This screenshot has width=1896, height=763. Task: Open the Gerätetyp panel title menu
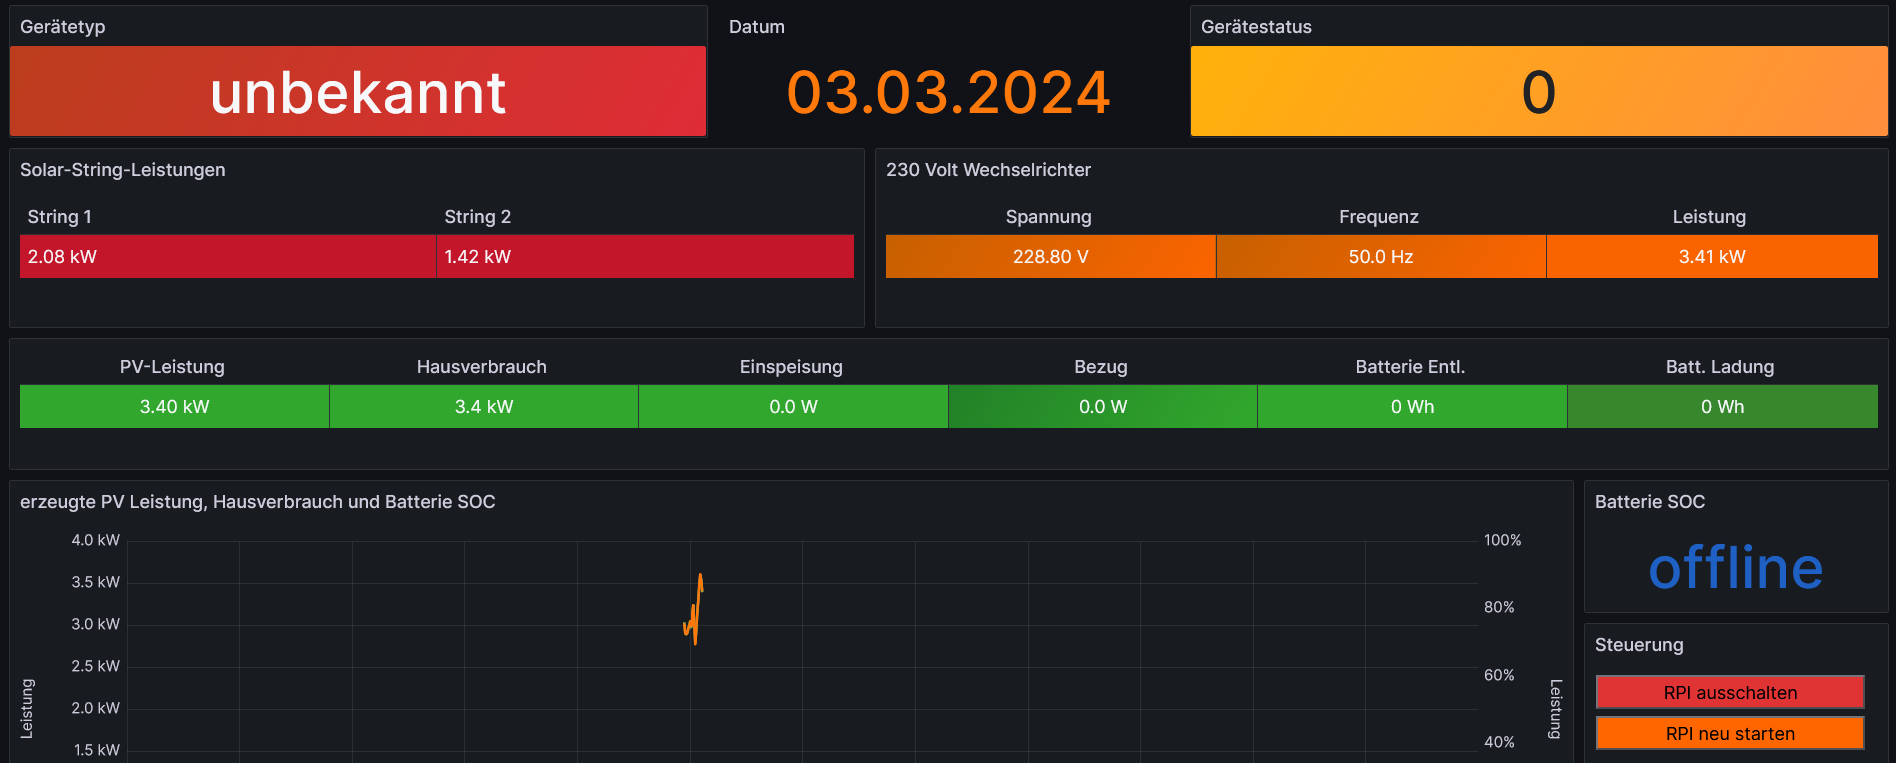[62, 27]
